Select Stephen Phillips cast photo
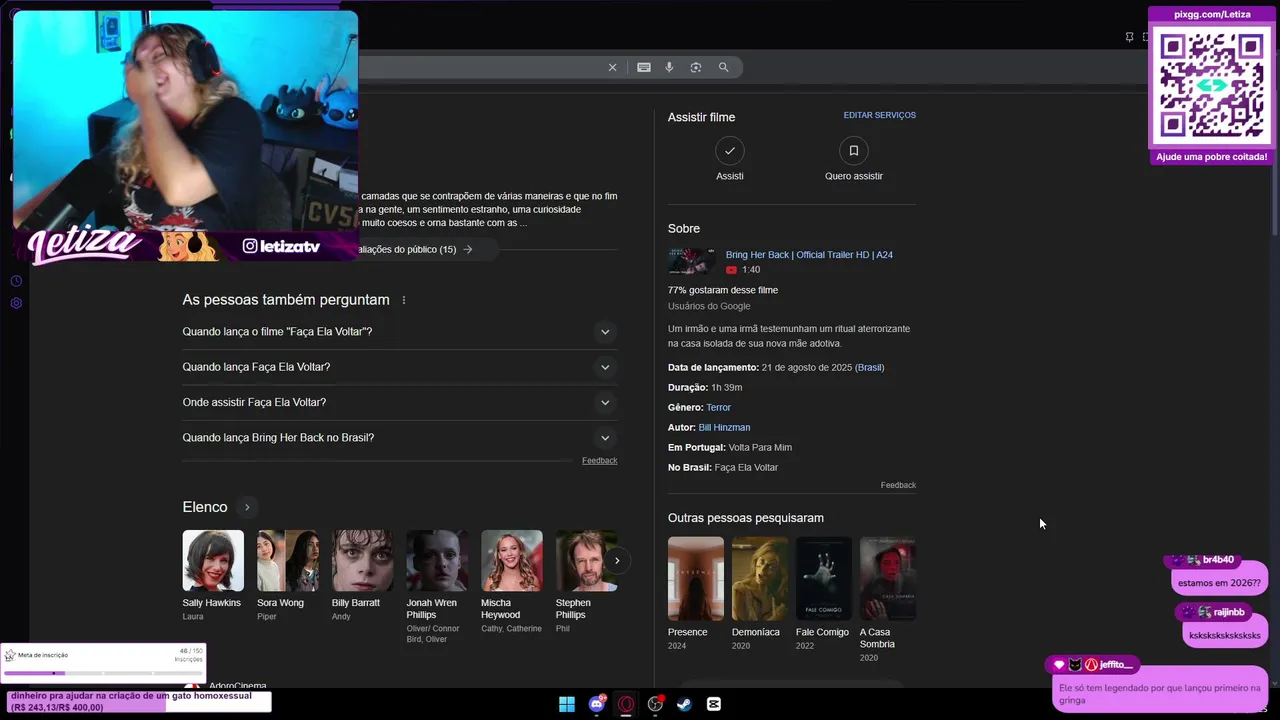This screenshot has width=1280, height=720. [x=584, y=561]
